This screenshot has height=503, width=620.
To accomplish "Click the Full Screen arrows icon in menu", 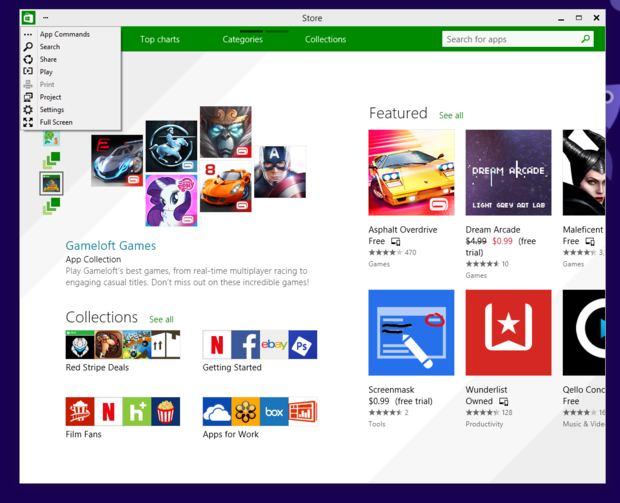I will 28,122.
